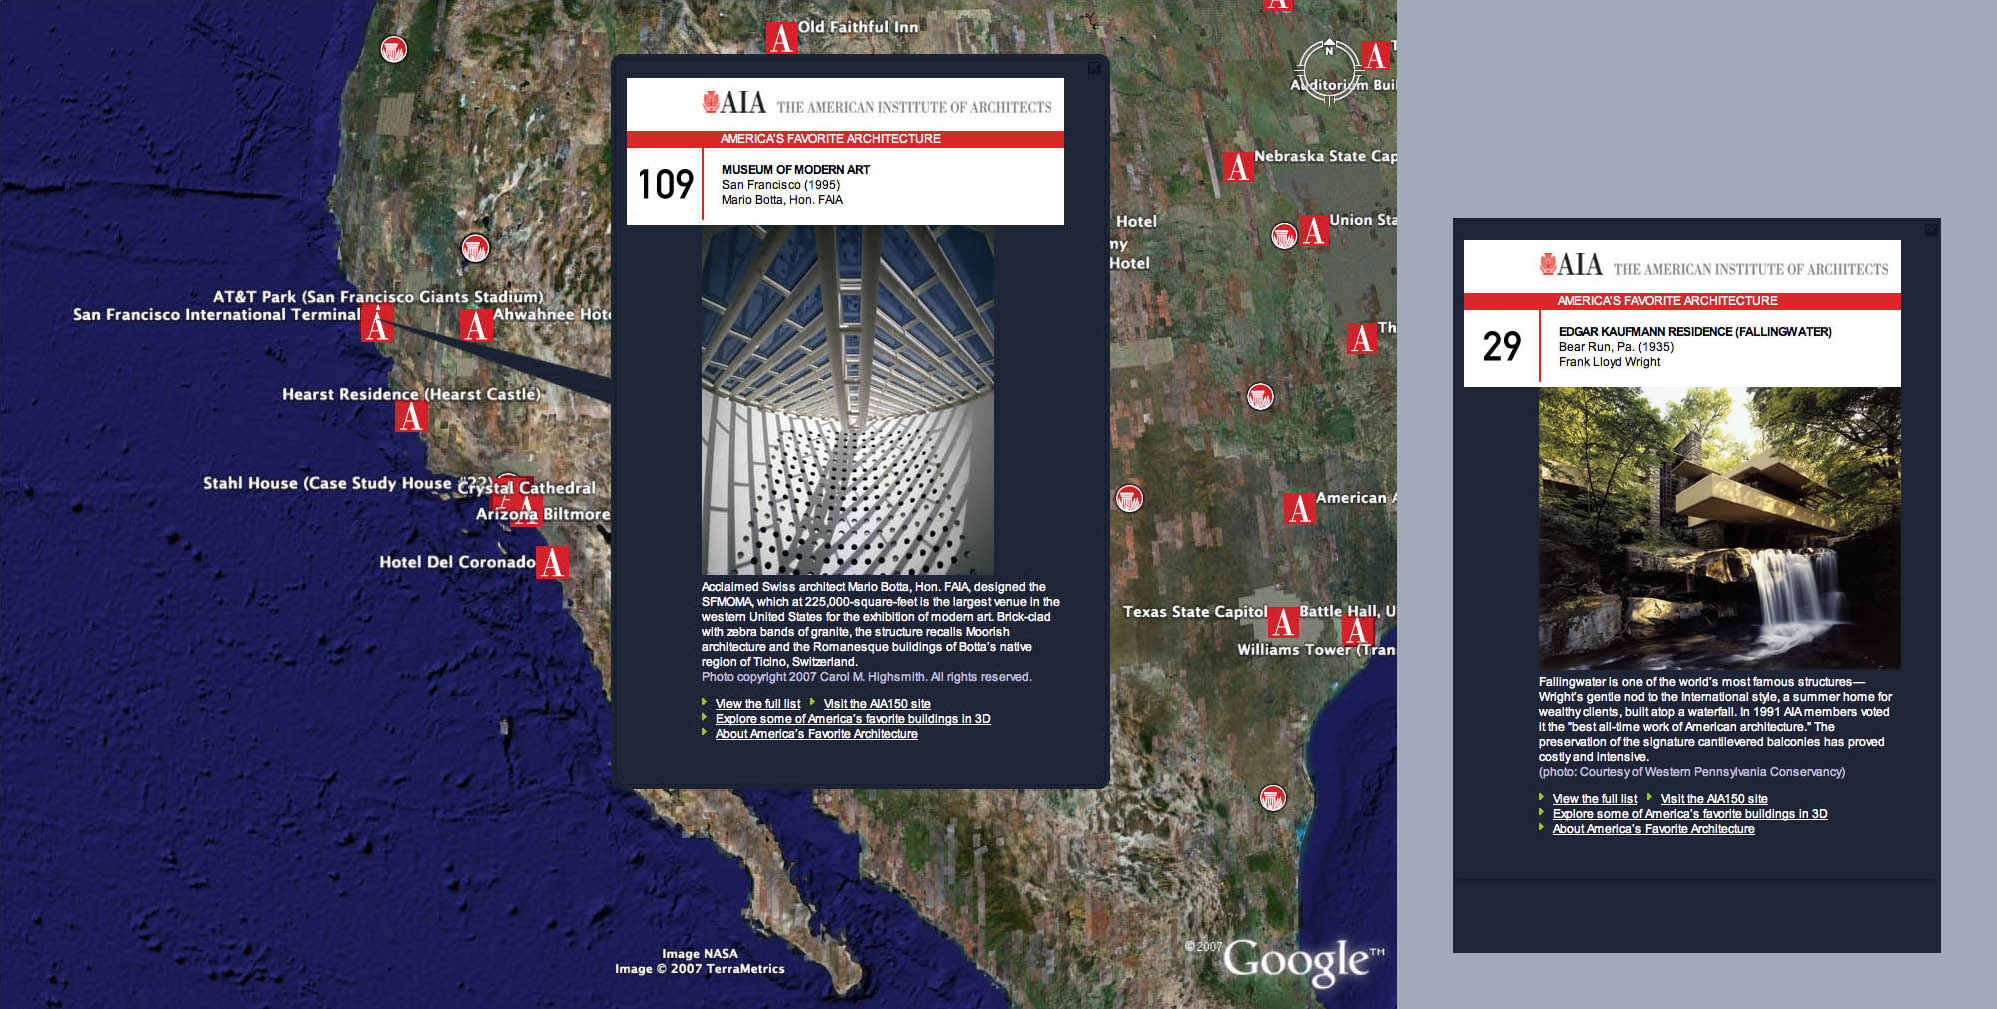Click the A pin beside the American label

(x=1299, y=508)
